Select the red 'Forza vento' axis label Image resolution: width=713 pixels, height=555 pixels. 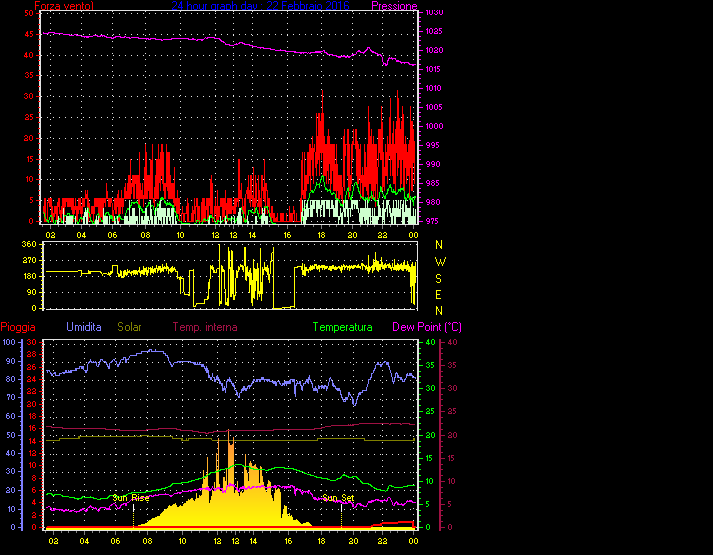click(64, 6)
